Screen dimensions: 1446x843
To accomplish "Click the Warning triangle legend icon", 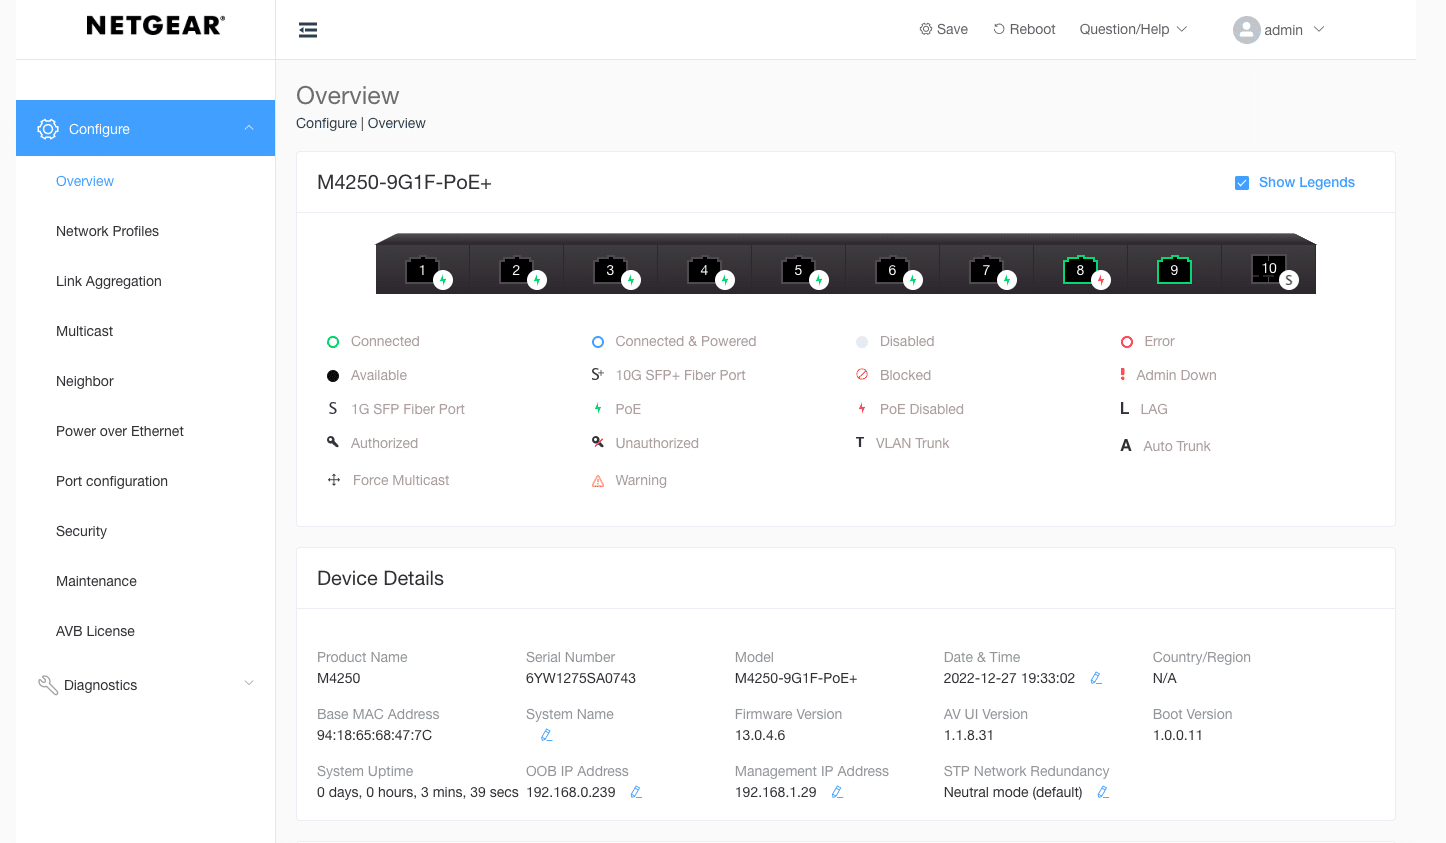I will pyautogui.click(x=598, y=481).
